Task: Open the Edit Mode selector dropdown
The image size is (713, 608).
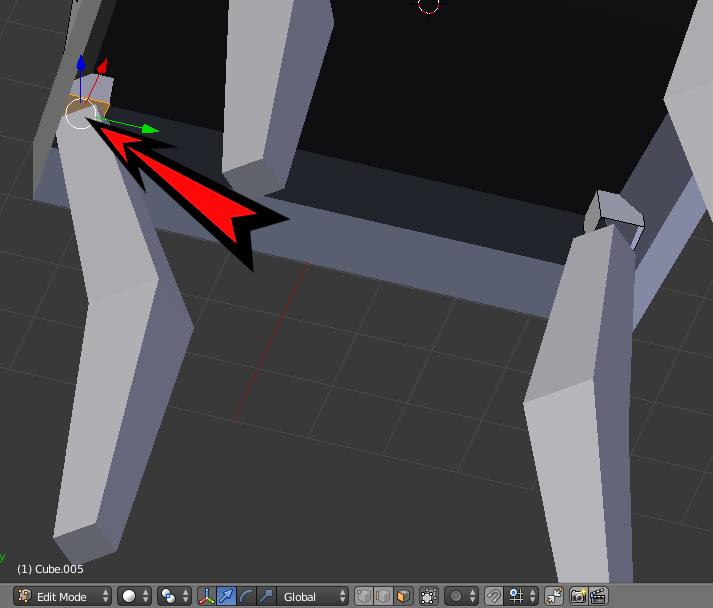Action: point(62,596)
